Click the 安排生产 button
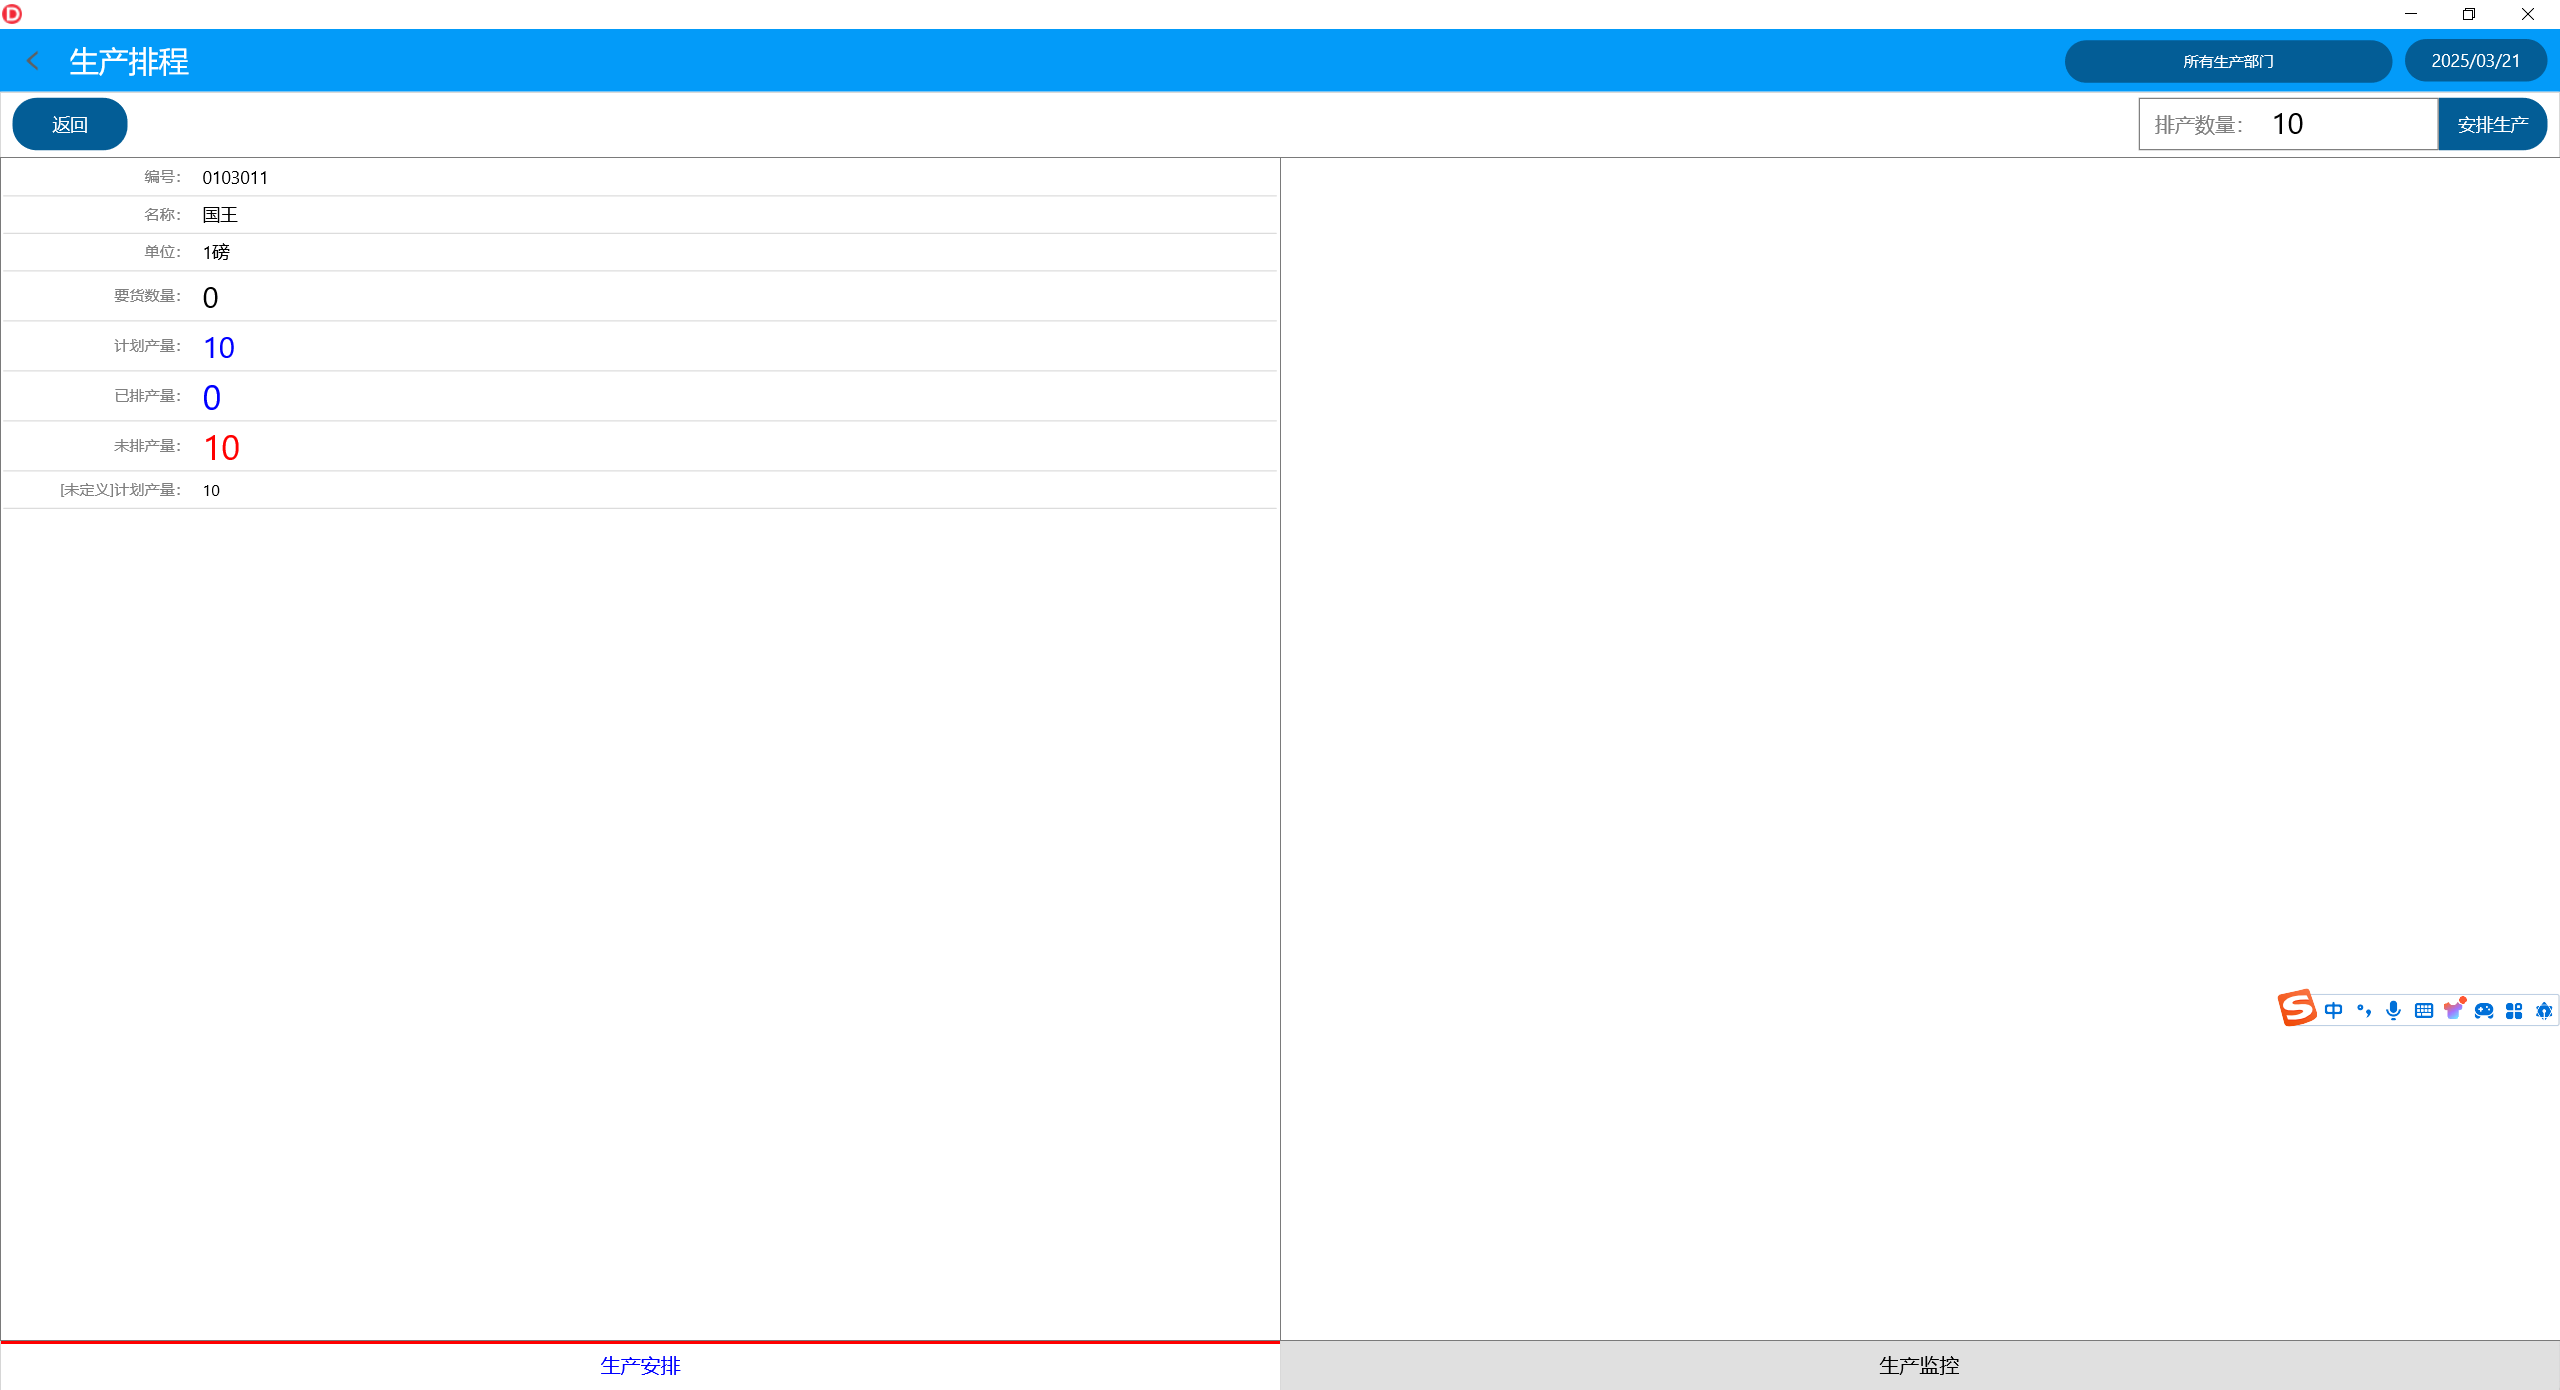This screenshot has width=2560, height=1390. [2492, 124]
